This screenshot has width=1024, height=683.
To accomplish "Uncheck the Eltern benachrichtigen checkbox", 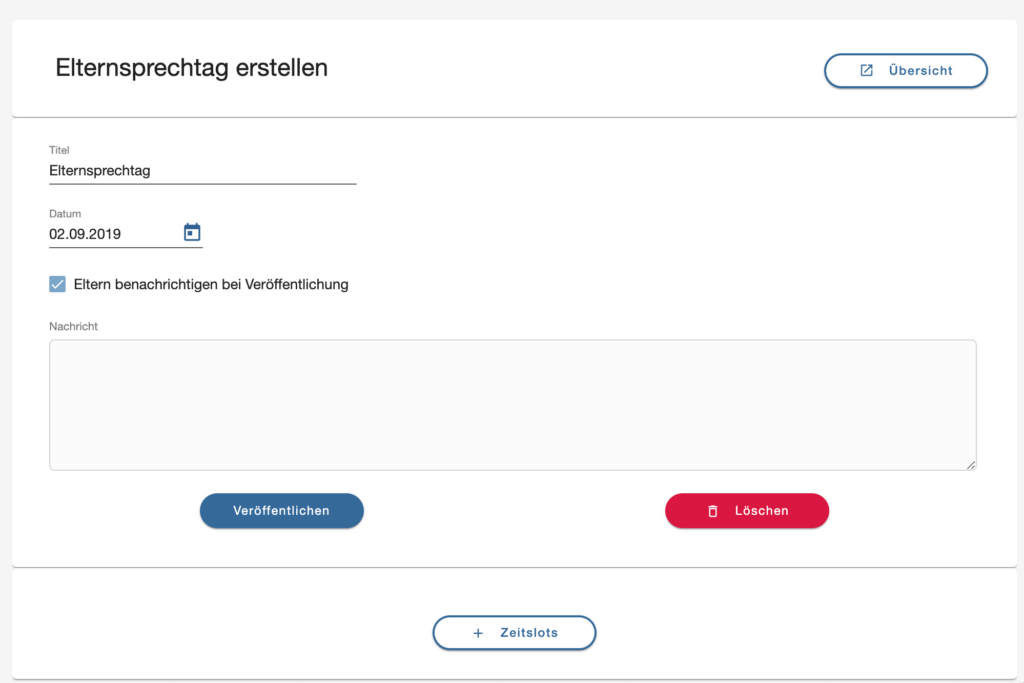I will click(x=57, y=284).
